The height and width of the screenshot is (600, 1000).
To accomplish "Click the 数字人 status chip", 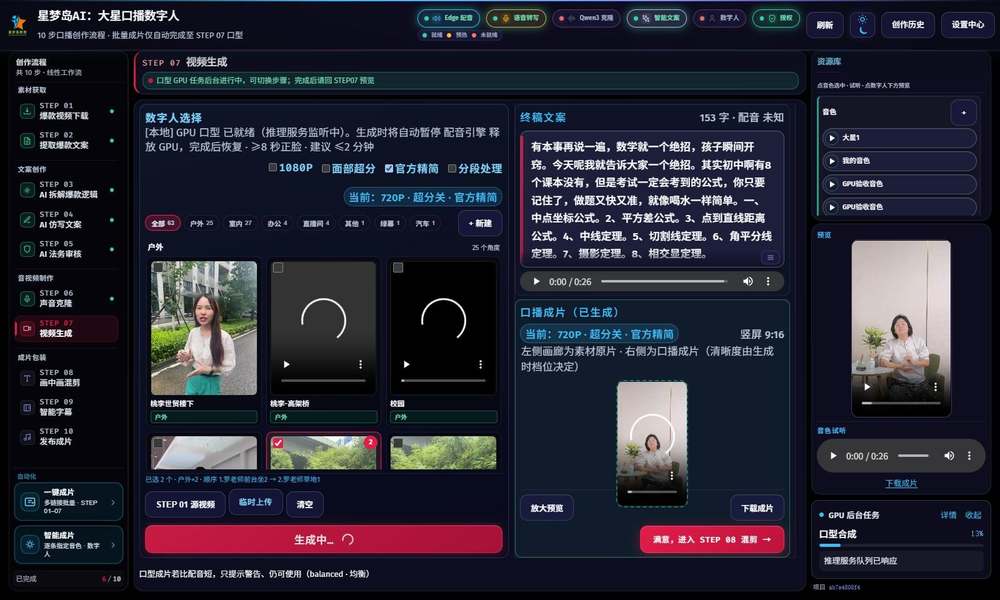I will pyautogui.click(x=719, y=18).
